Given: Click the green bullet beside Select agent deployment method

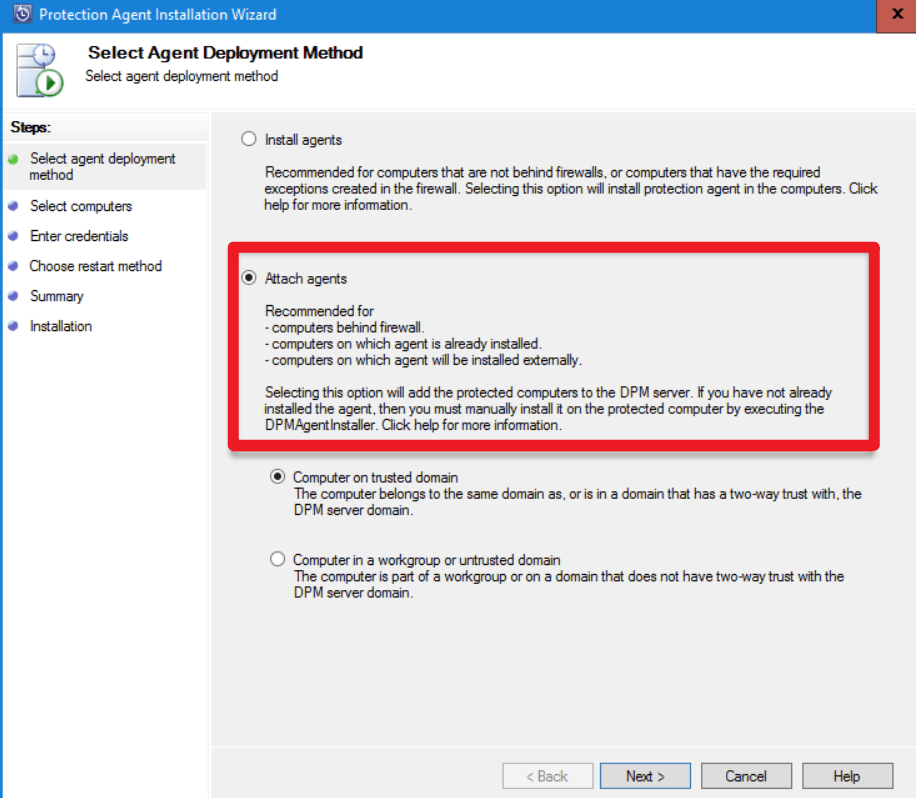Looking at the screenshot, I should [x=13, y=159].
